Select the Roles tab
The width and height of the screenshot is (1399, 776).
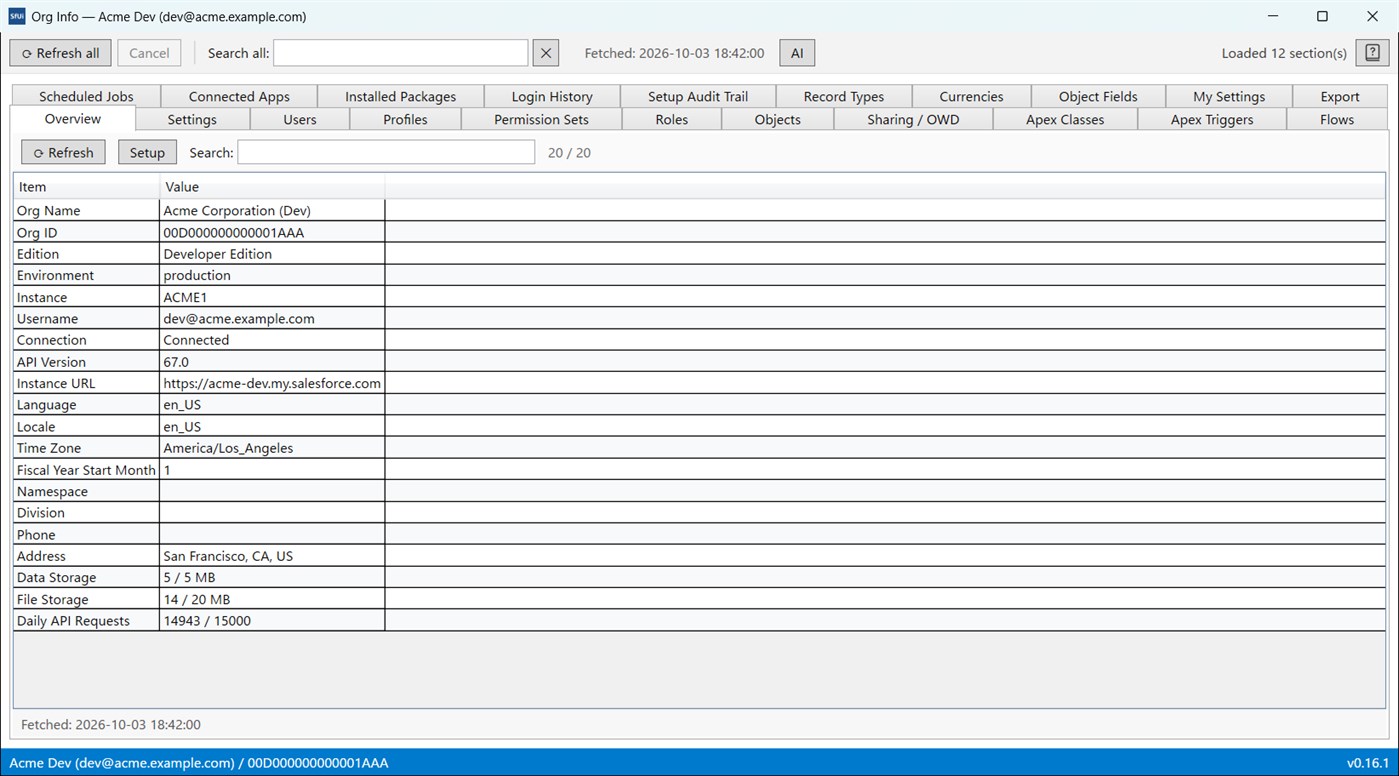[x=672, y=119]
